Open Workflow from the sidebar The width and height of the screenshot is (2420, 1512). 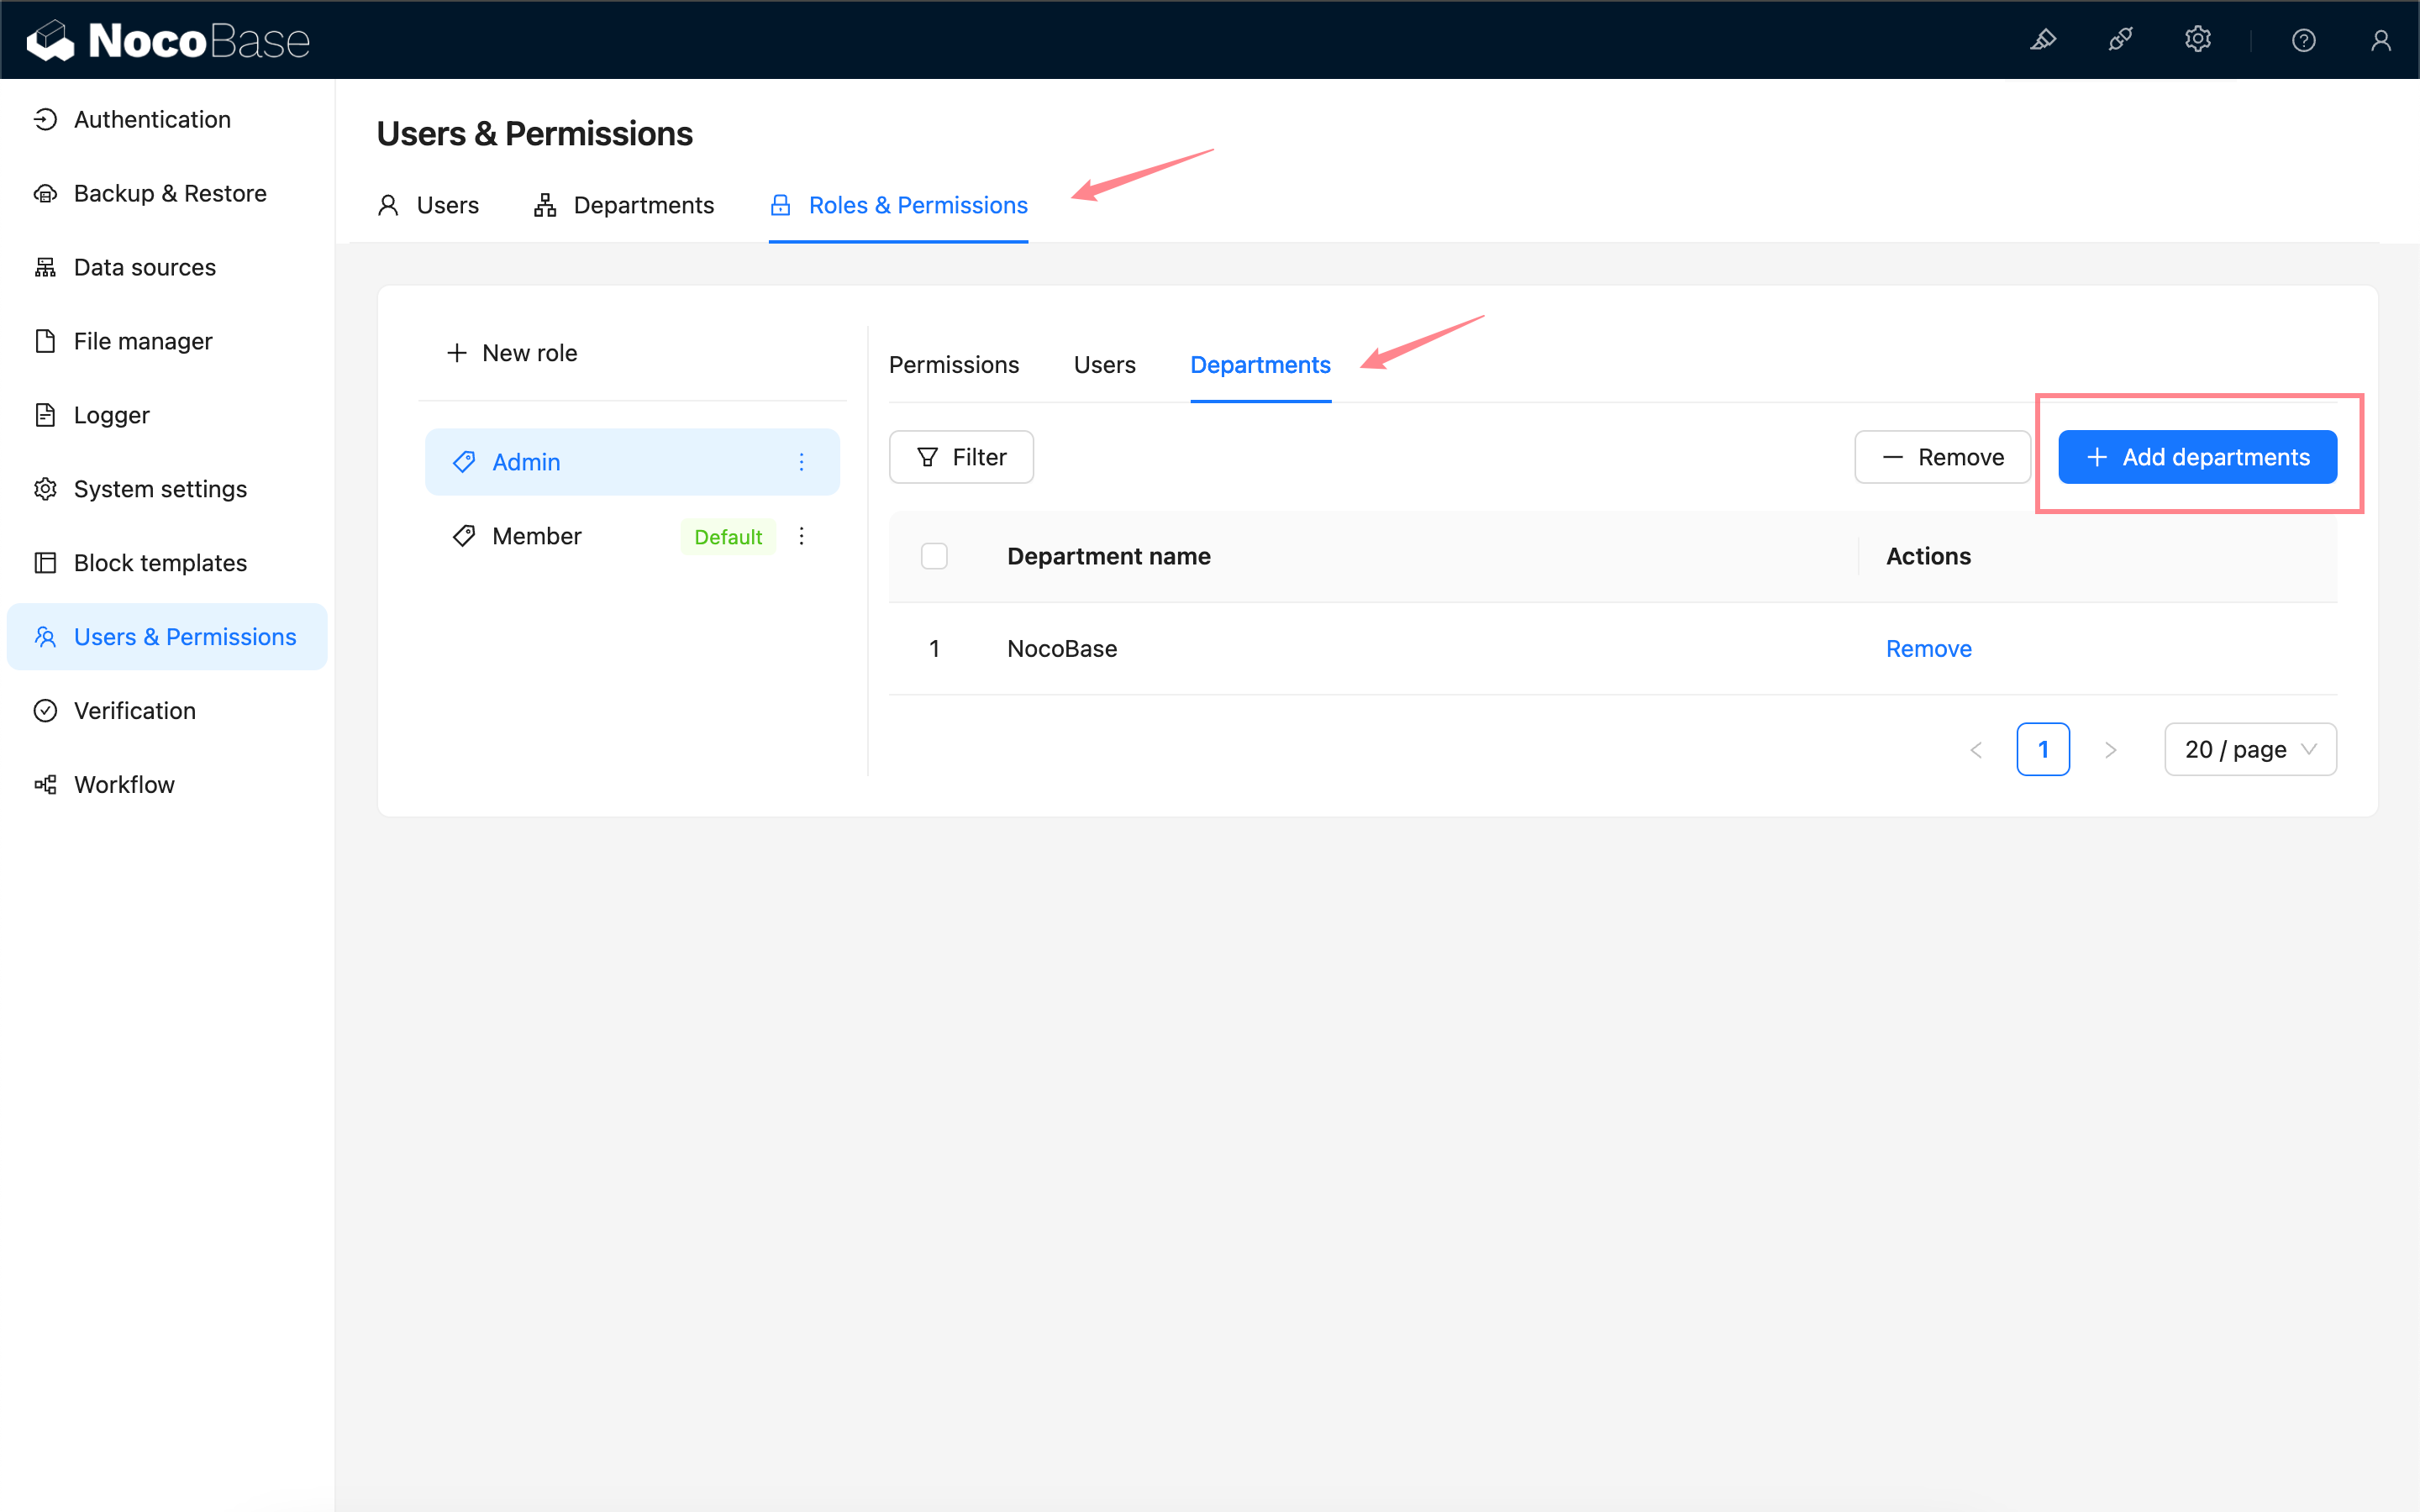coord(124,784)
